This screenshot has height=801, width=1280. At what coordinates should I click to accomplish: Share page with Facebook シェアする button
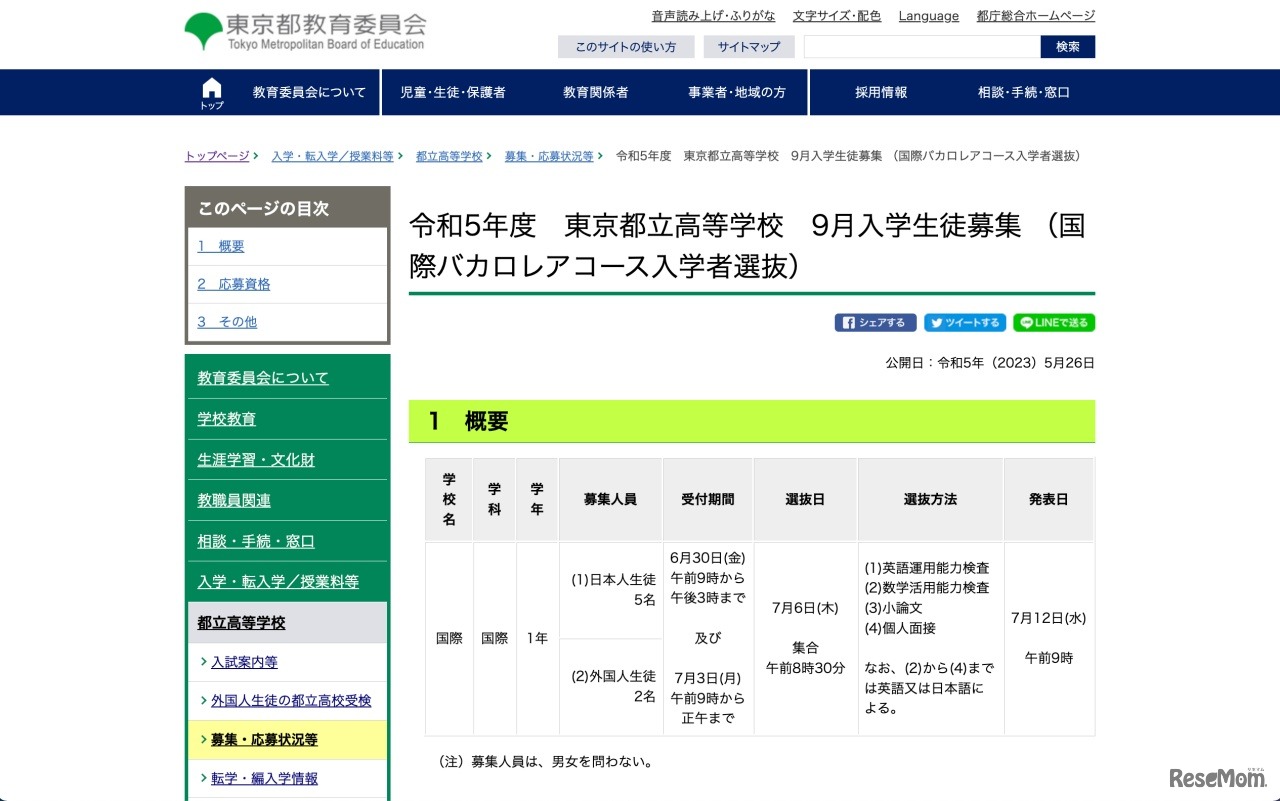pos(875,323)
